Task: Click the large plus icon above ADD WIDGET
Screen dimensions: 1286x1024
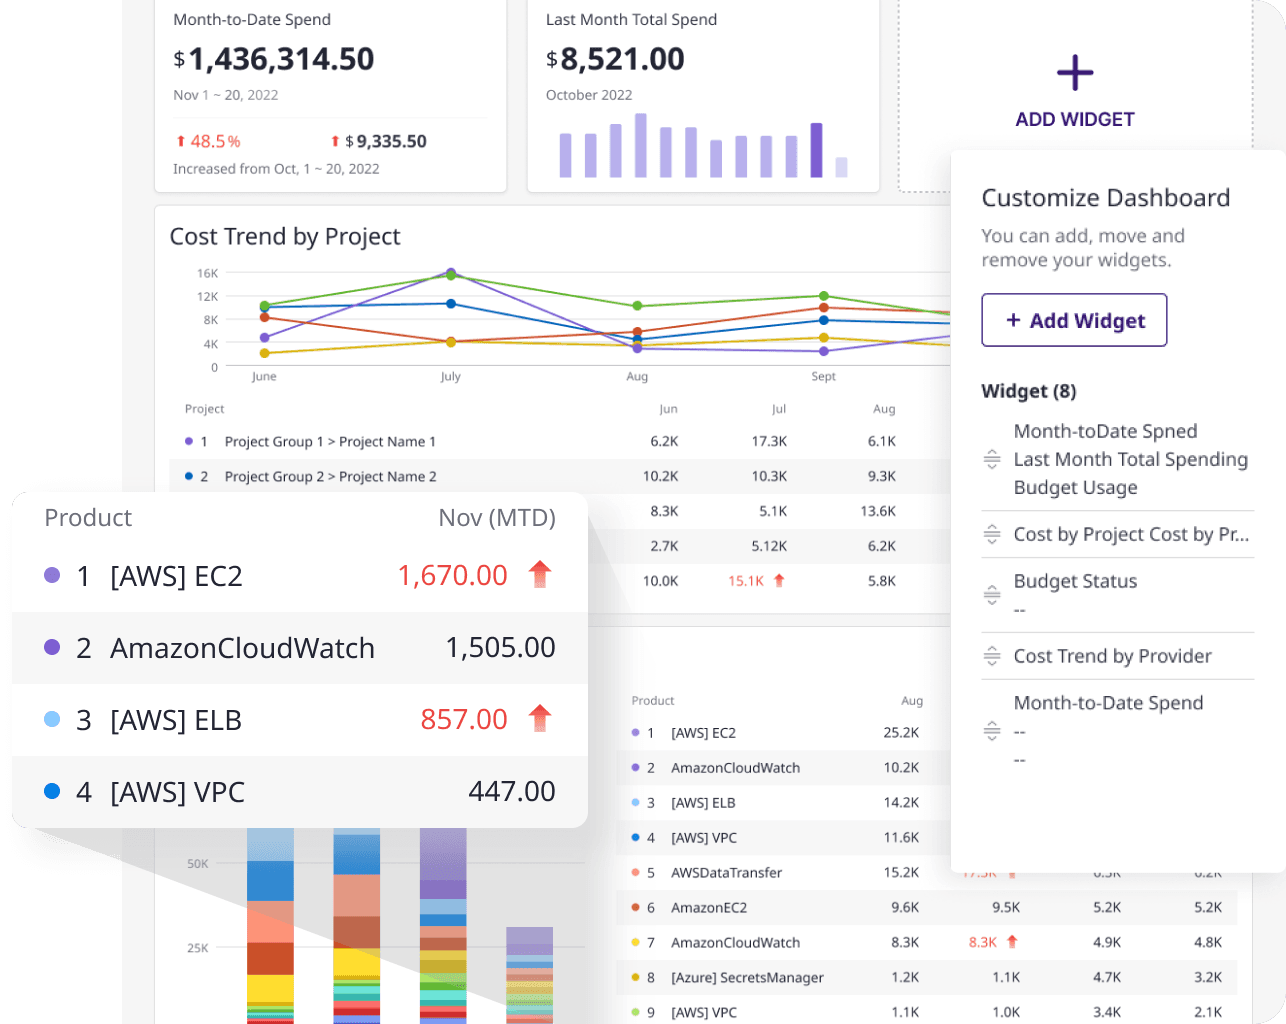Action: (1075, 74)
